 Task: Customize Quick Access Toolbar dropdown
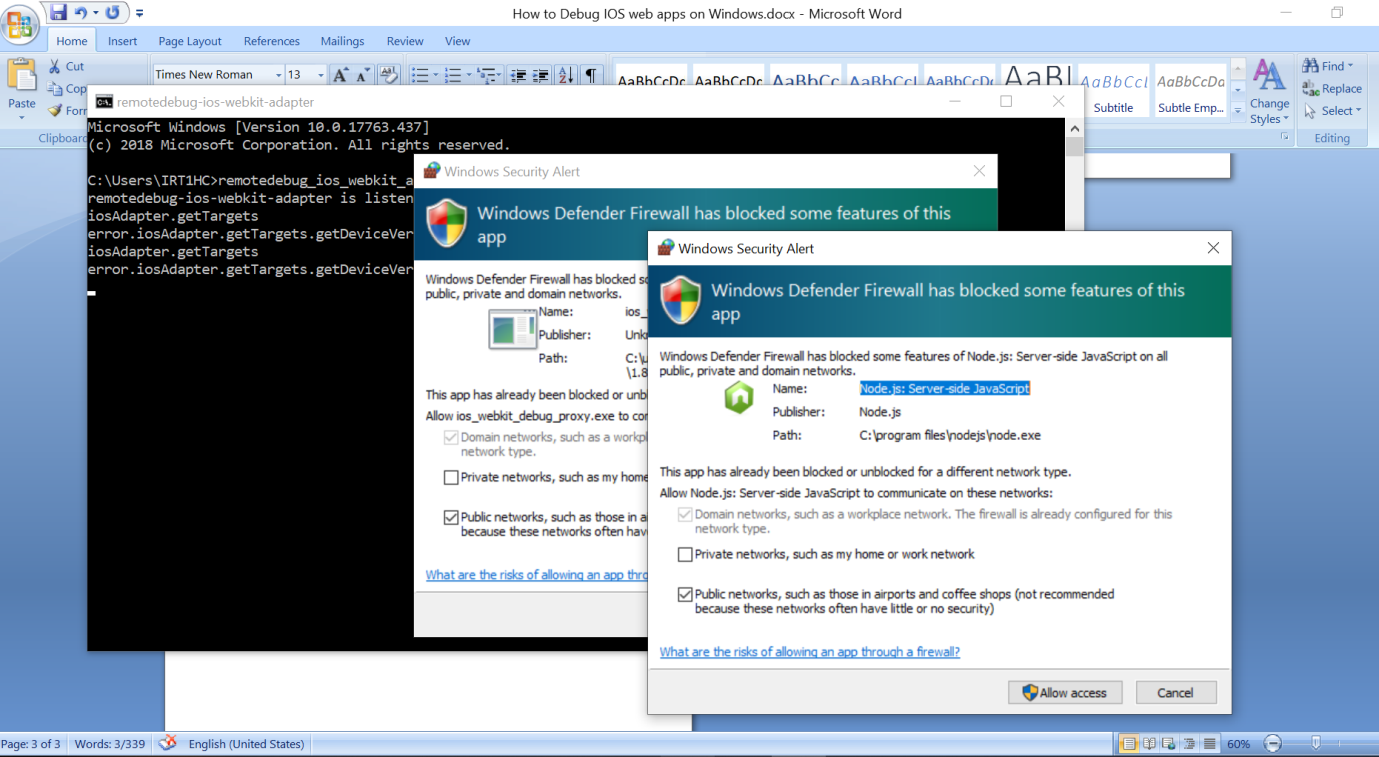pyautogui.click(x=139, y=13)
